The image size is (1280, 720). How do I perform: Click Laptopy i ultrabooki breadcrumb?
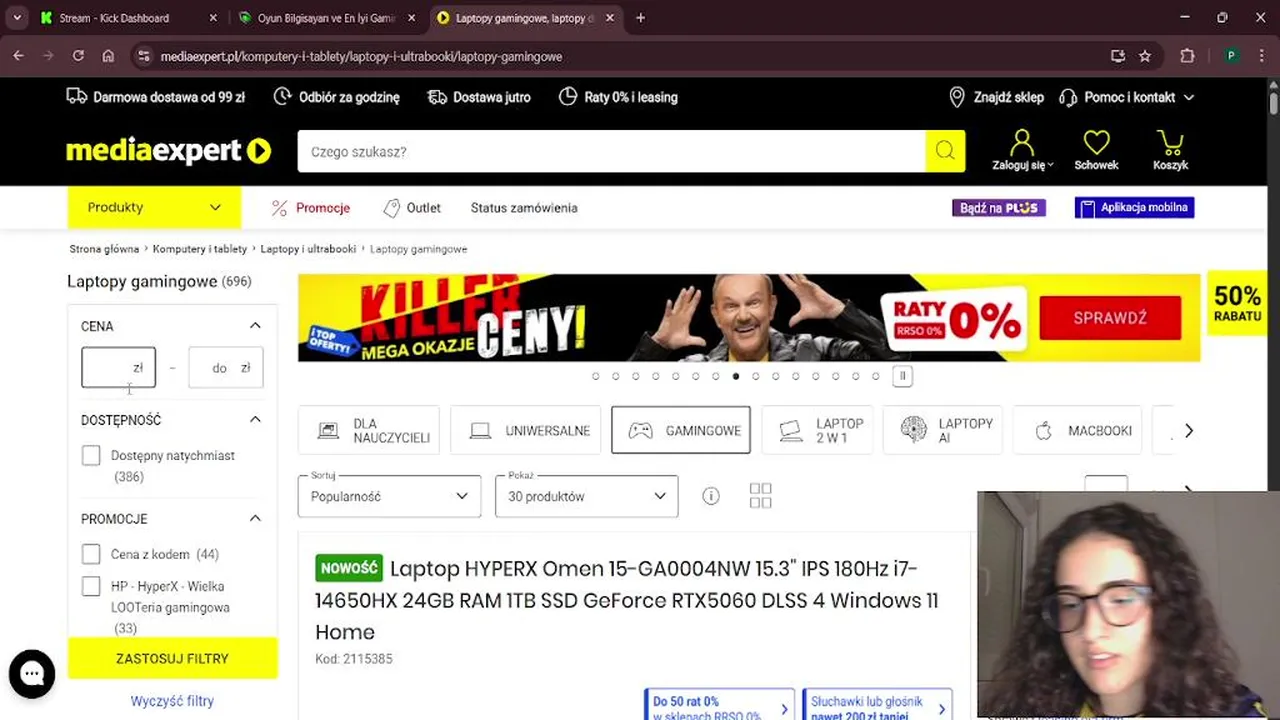(x=308, y=249)
